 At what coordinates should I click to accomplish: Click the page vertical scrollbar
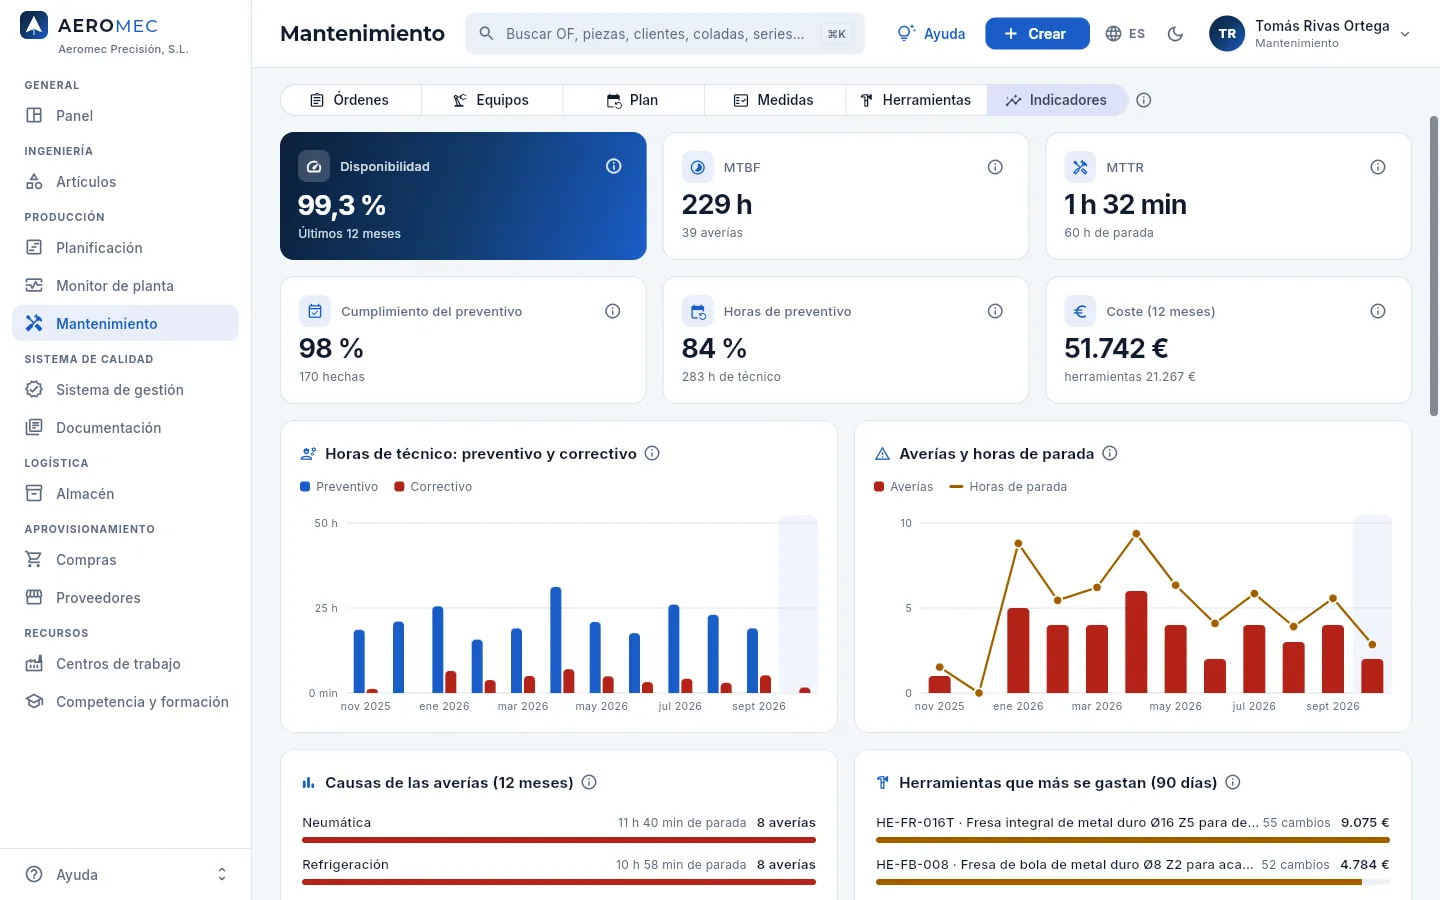pos(1434,265)
